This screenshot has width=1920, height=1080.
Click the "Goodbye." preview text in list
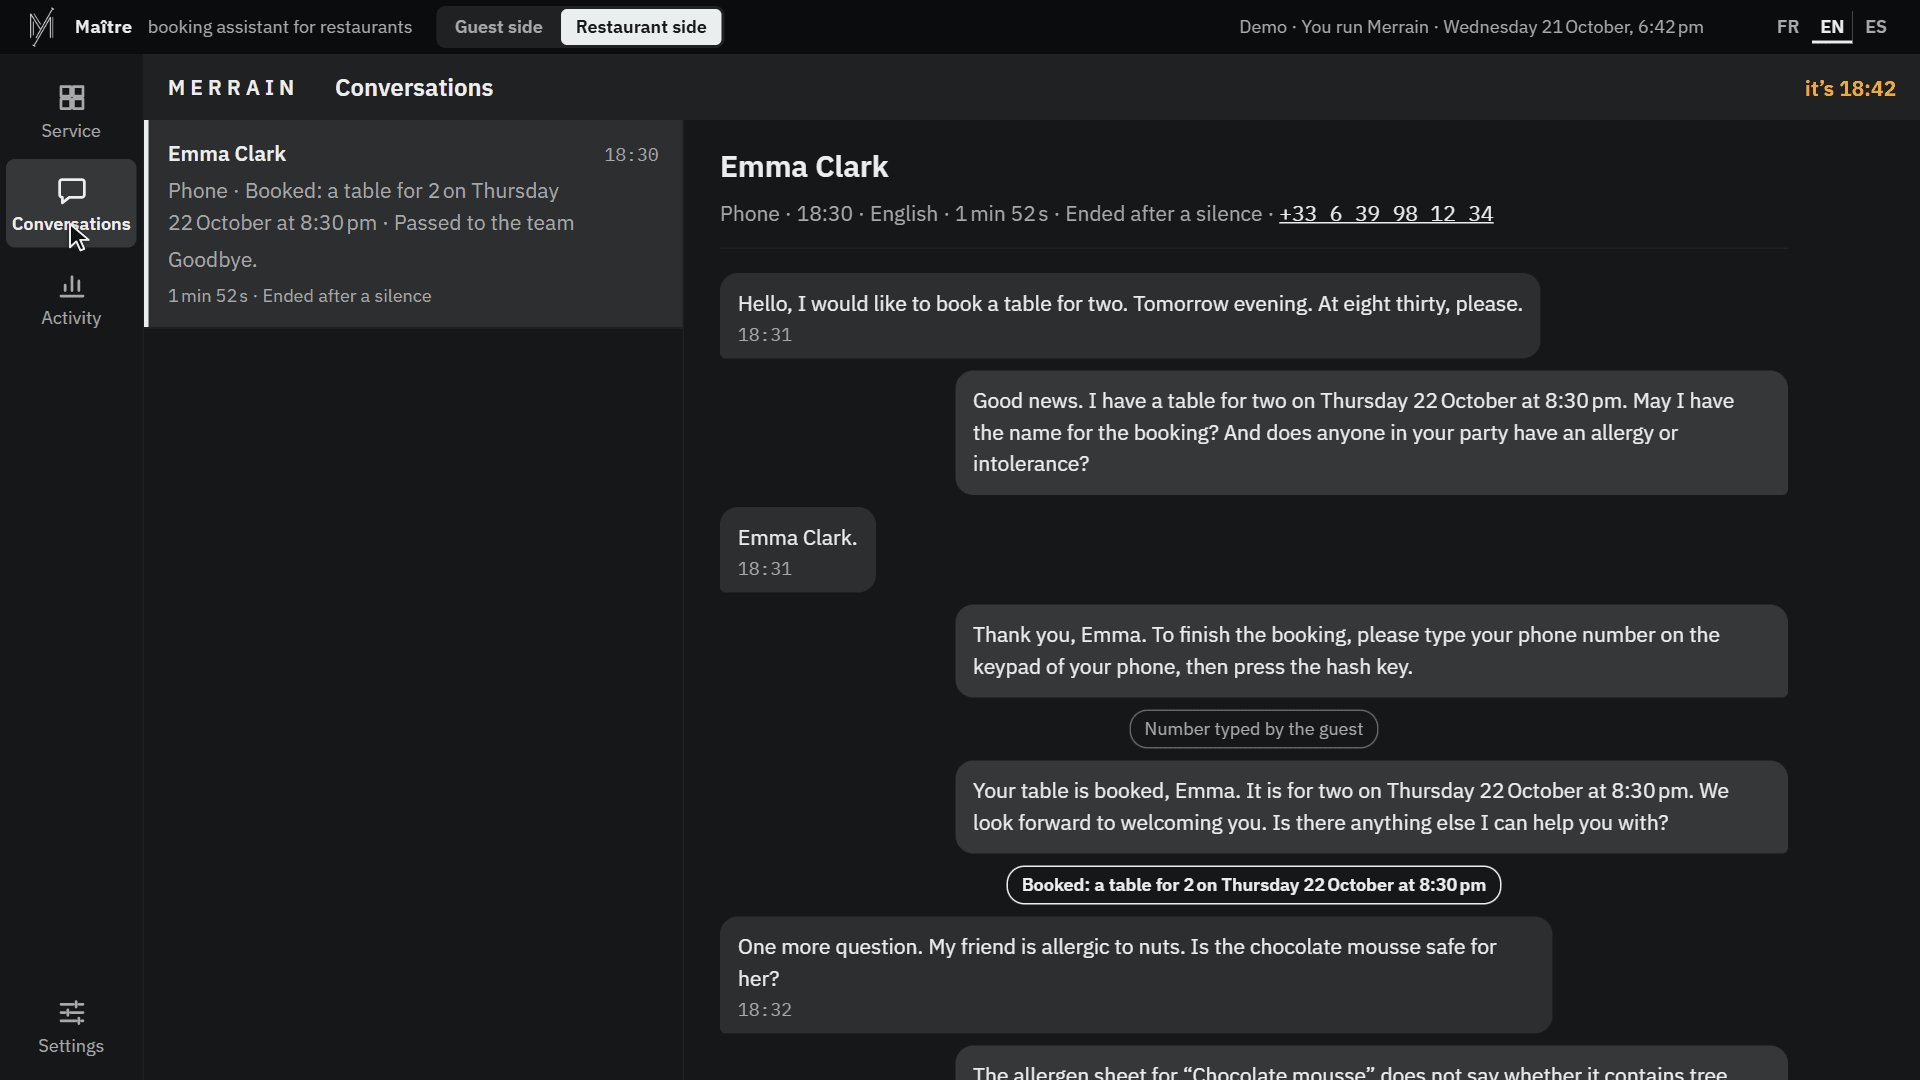(213, 260)
